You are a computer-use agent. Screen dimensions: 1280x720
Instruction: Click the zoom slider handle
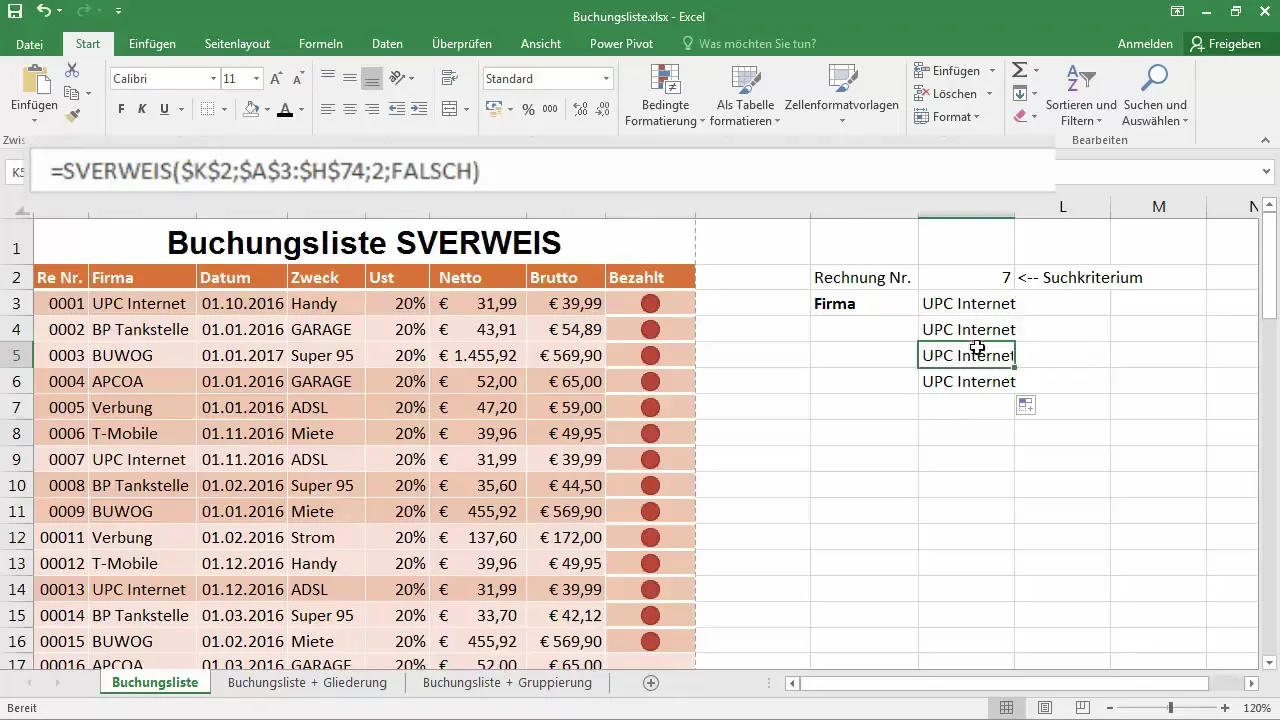coord(1170,708)
